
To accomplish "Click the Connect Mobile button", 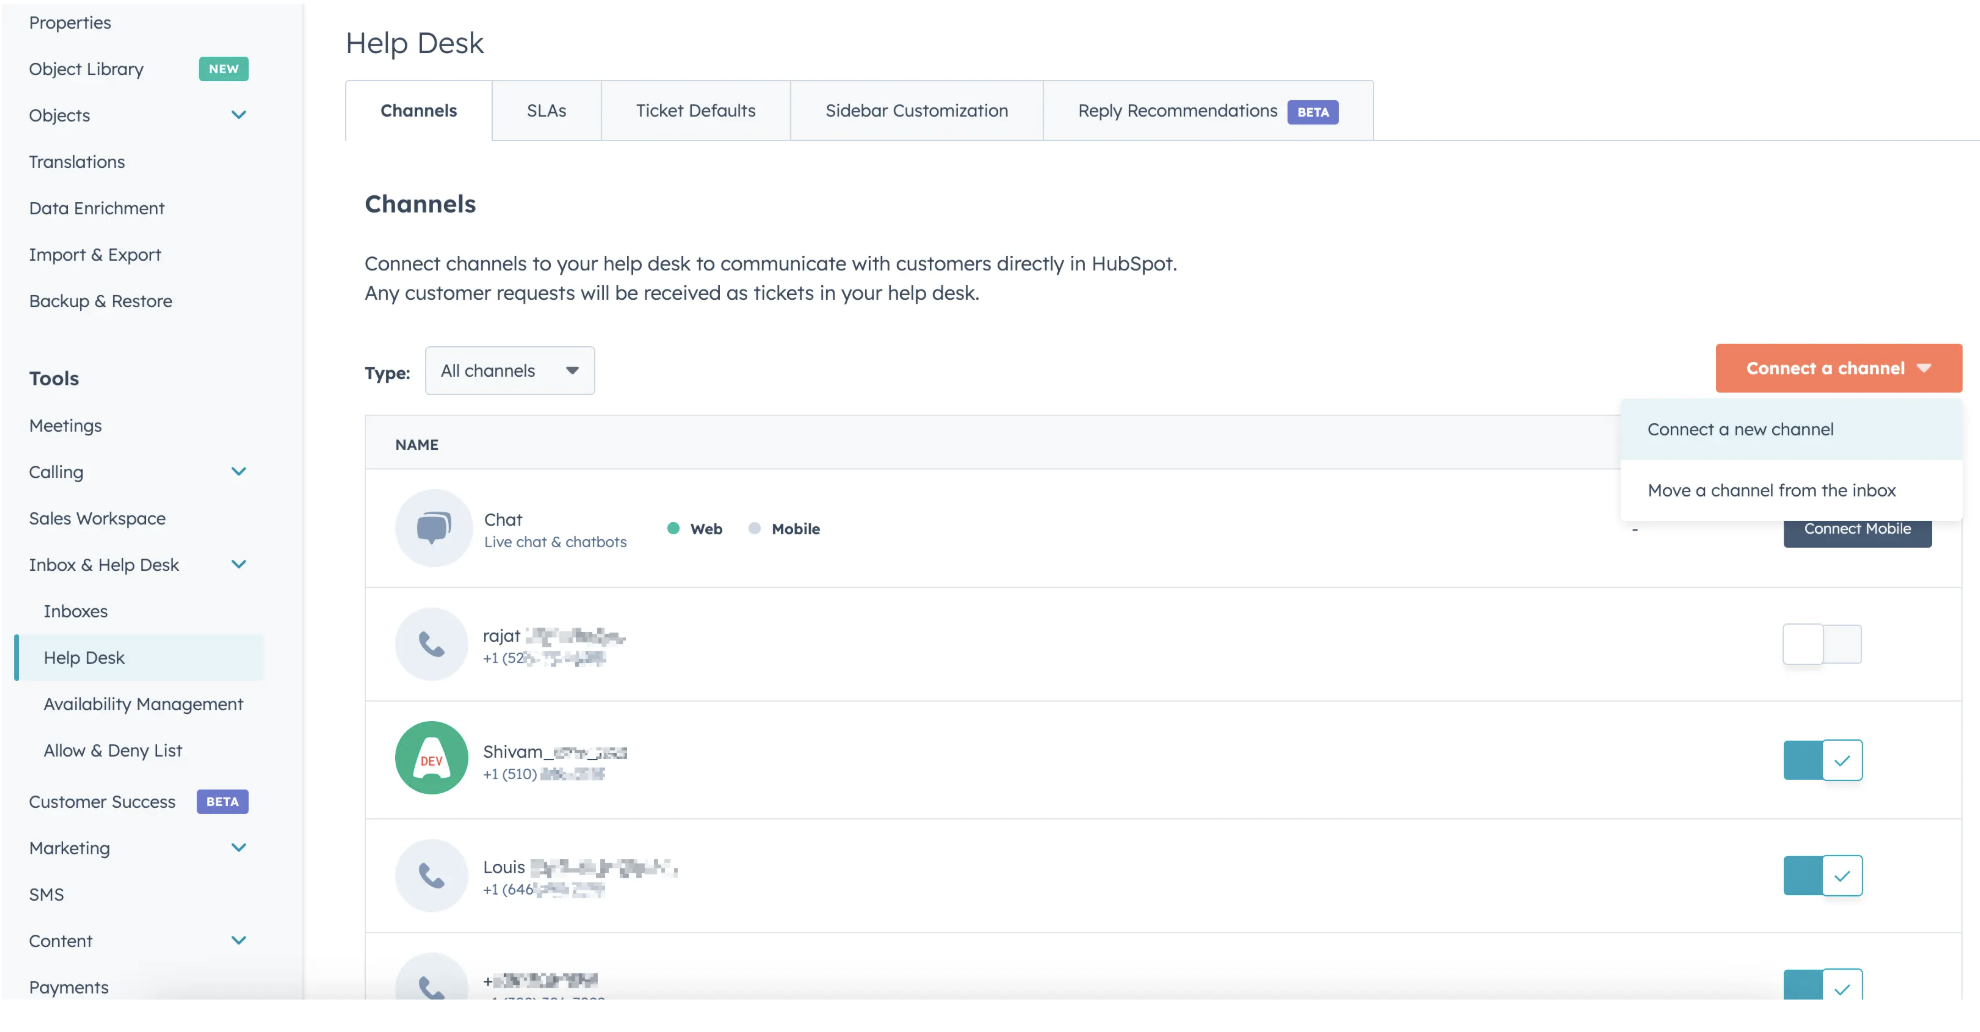I will coord(1857,531).
